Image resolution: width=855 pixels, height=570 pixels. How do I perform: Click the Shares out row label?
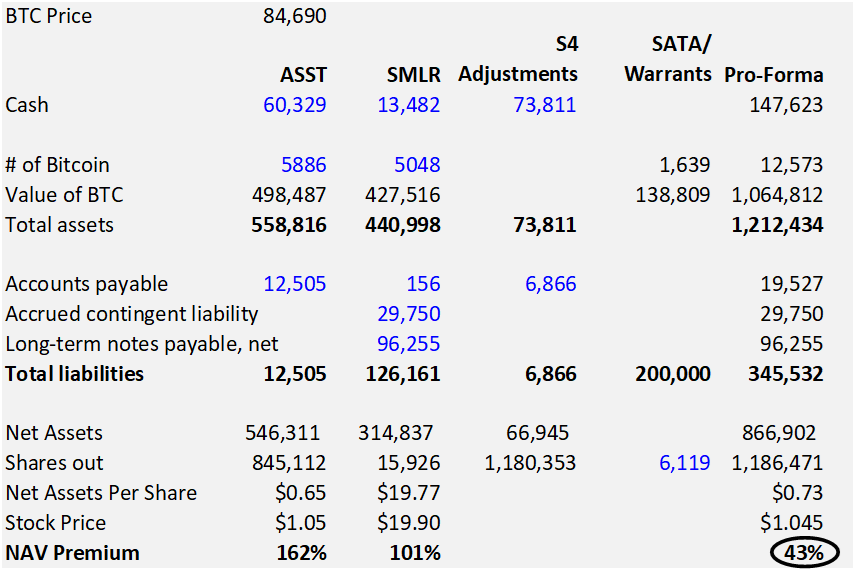54,463
